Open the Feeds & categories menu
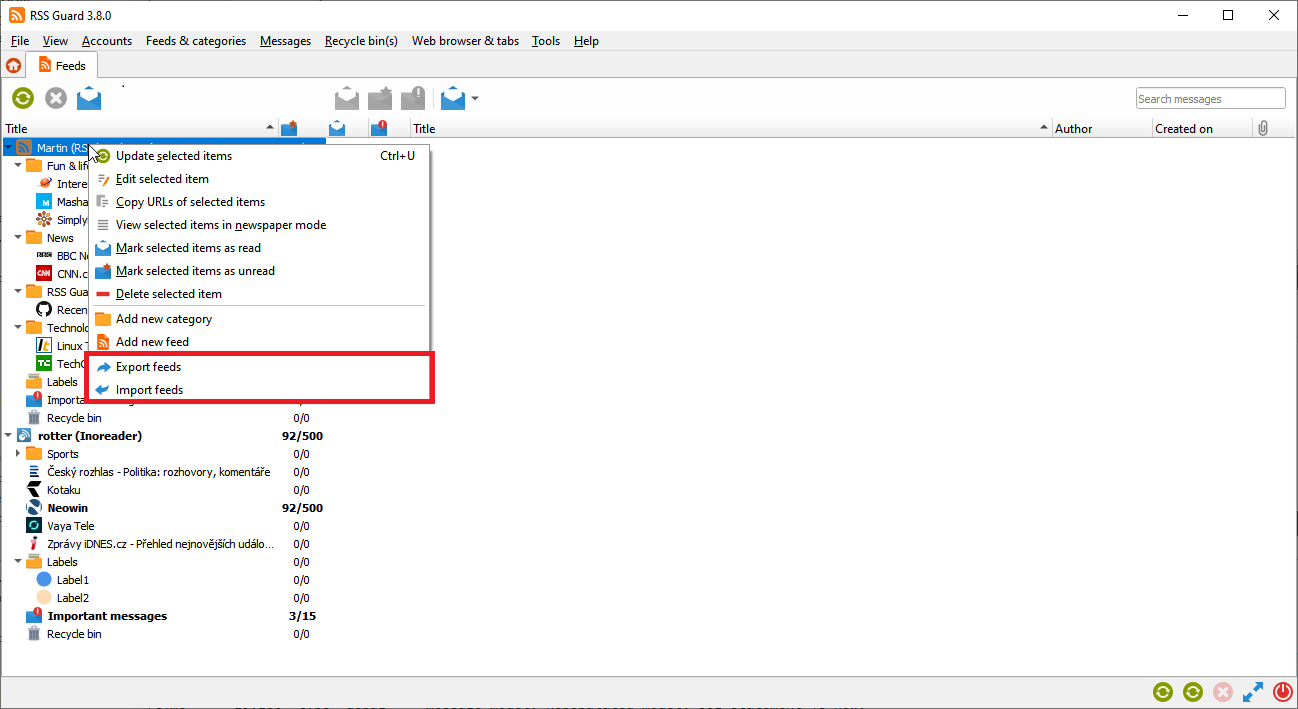 tap(195, 41)
